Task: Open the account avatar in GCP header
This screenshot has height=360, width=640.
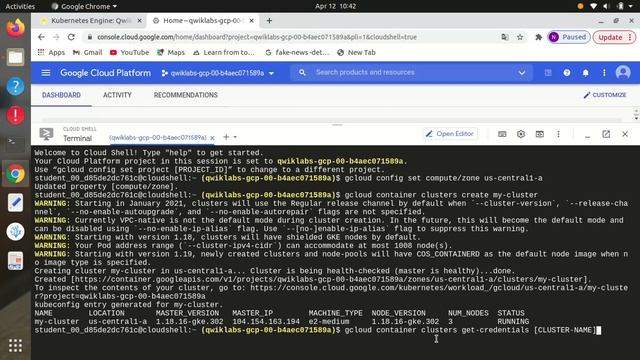Action: tap(623, 73)
